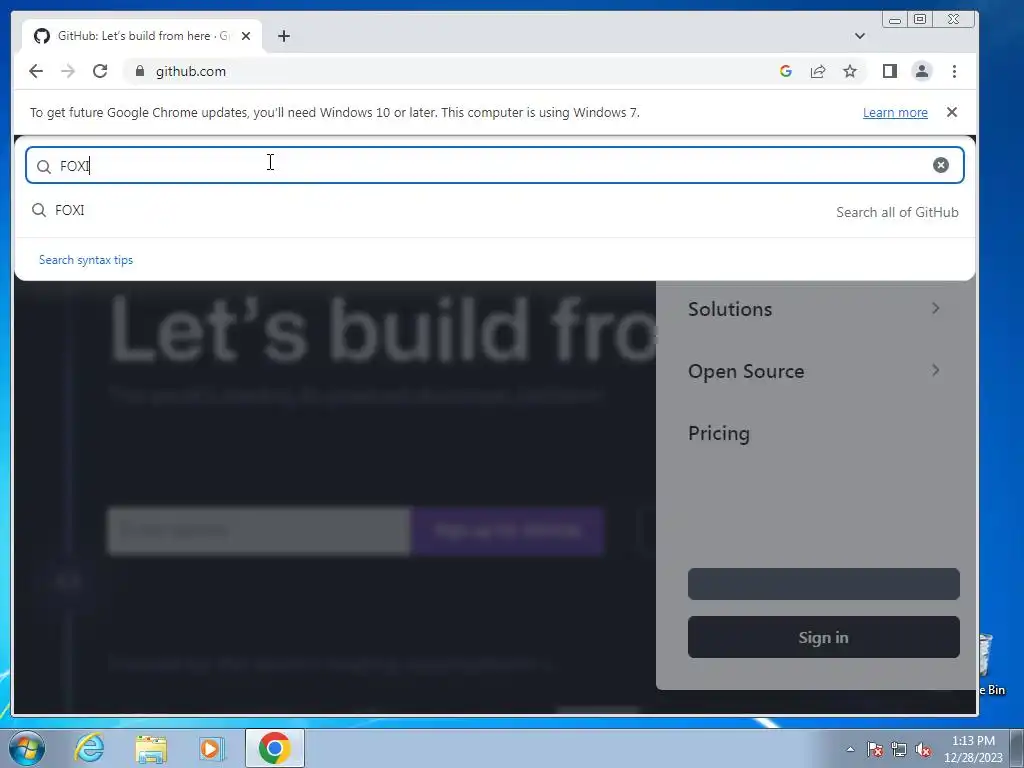Open Windows Media Player from taskbar
Image resolution: width=1024 pixels, height=768 pixels.
coord(212,748)
